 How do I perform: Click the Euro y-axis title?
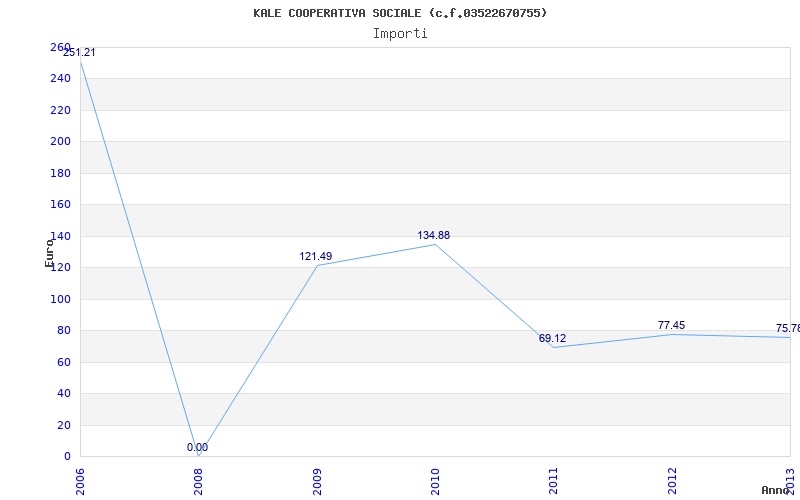[49, 253]
